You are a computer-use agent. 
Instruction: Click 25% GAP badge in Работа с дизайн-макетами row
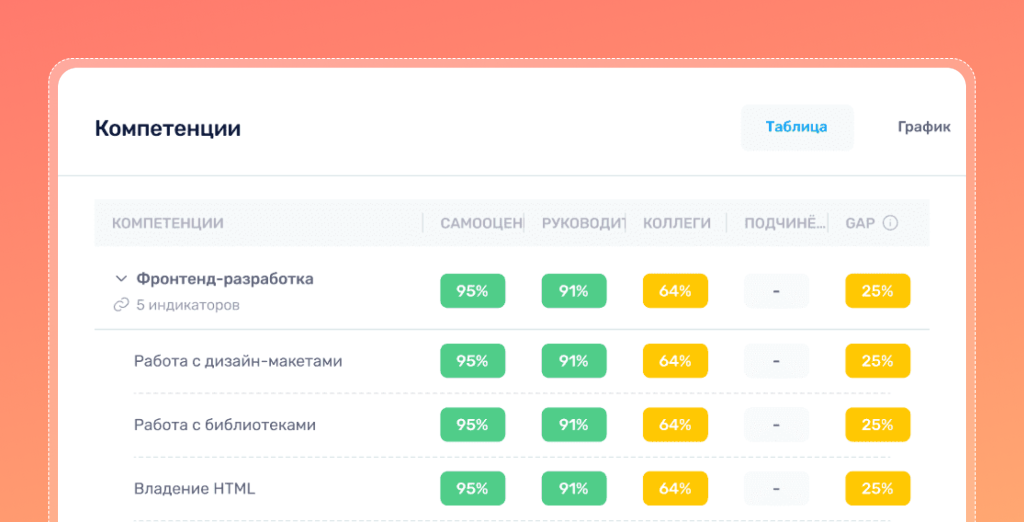(x=878, y=361)
